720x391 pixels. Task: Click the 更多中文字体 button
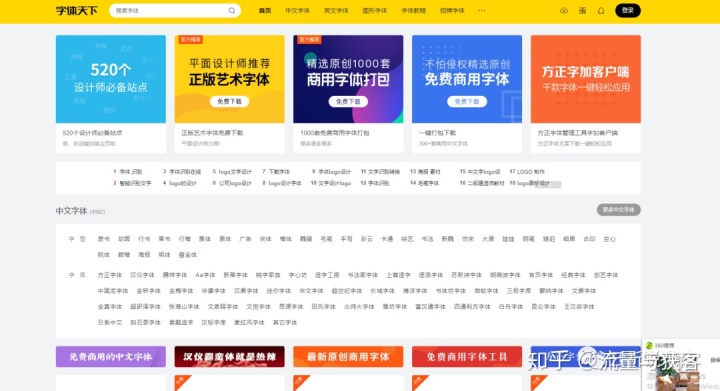click(x=619, y=210)
